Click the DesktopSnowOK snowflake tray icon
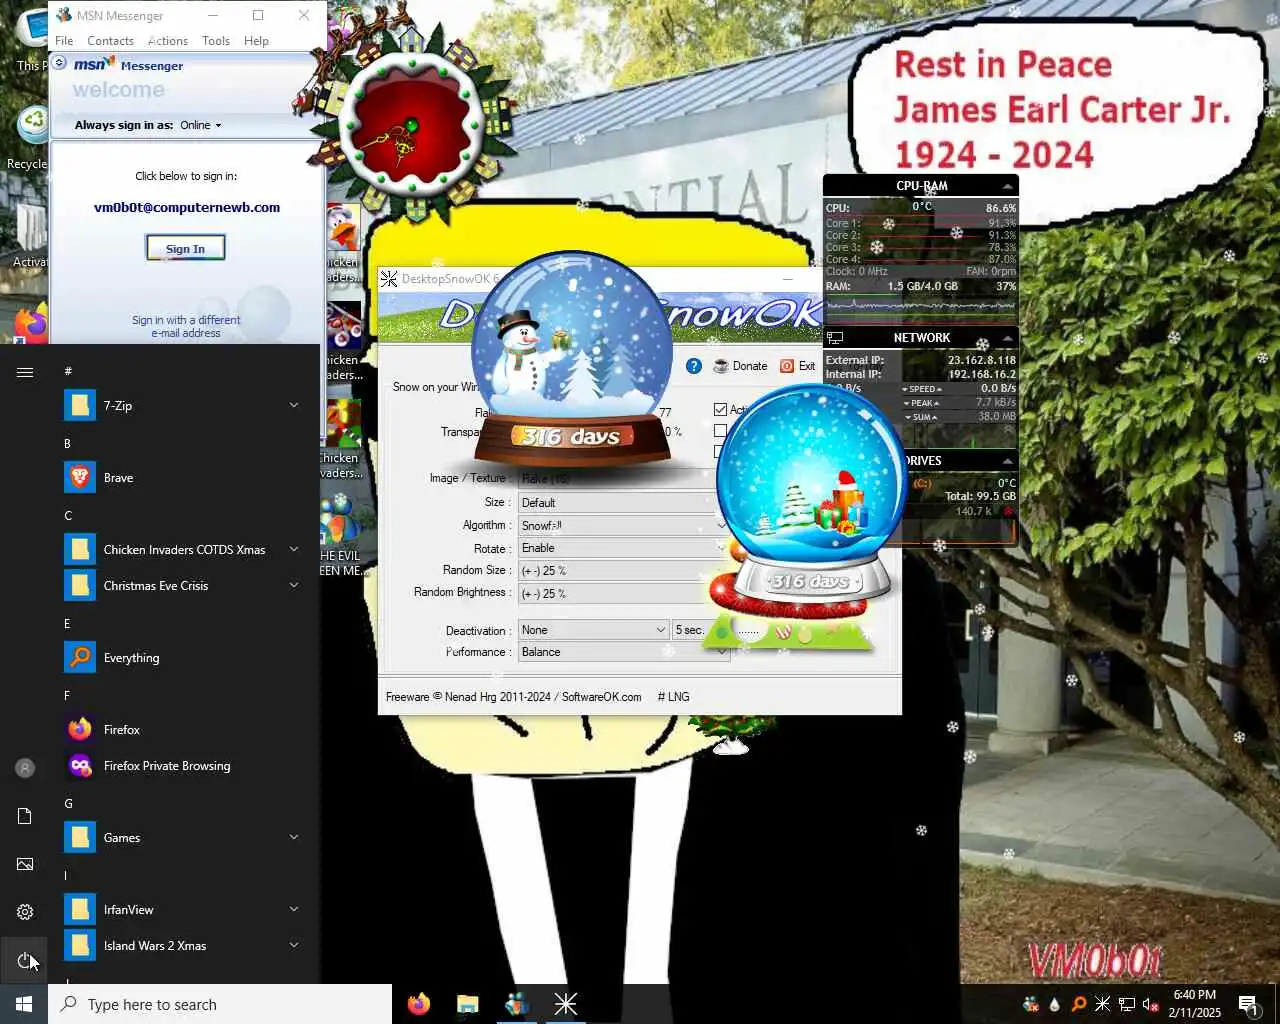This screenshot has width=1280, height=1024. (1103, 1004)
